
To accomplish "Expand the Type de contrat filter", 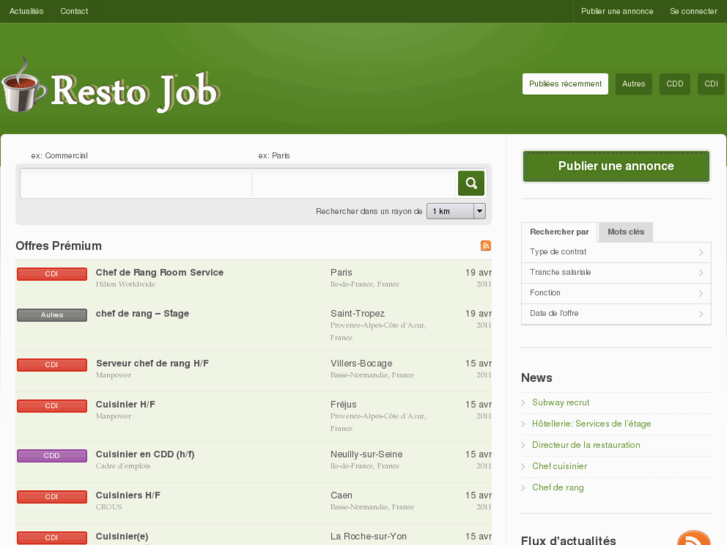I will click(x=616, y=252).
